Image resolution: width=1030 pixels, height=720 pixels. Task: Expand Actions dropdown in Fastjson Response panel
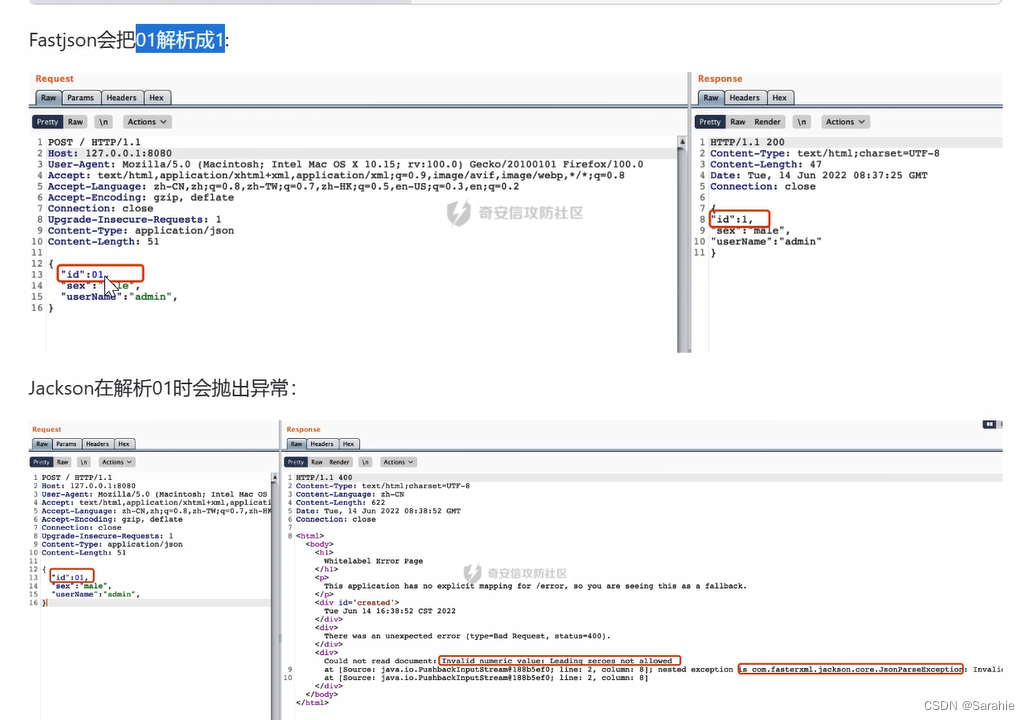click(x=845, y=122)
